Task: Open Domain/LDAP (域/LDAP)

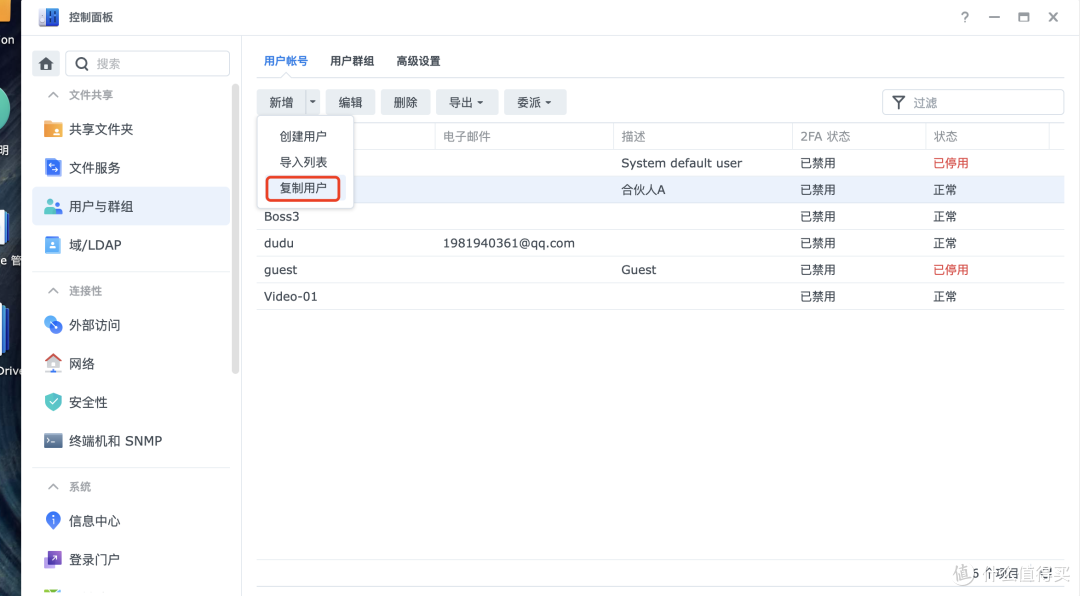Action: [x=131, y=245]
